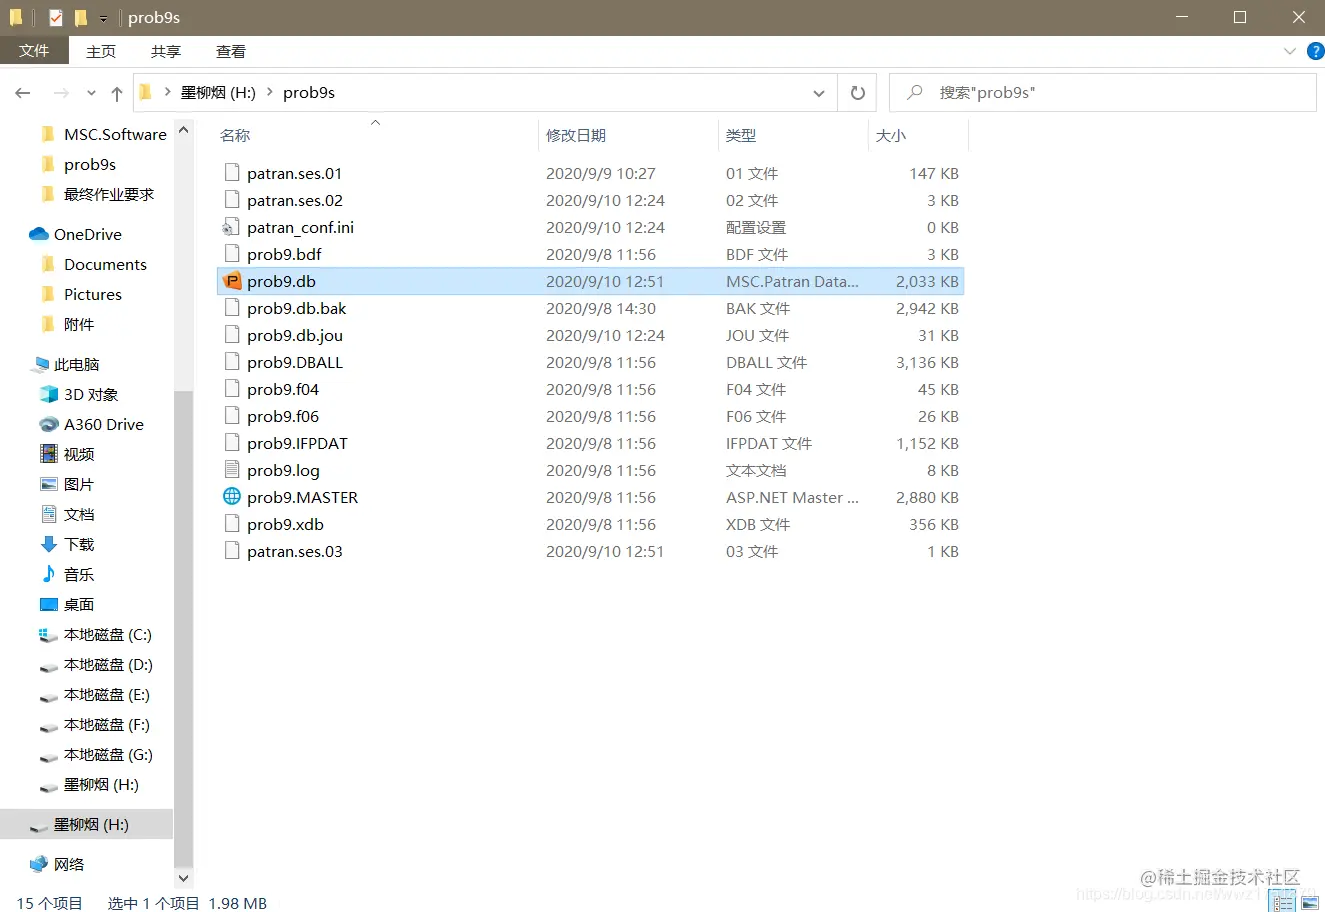
Task: Click the prob9.xdb file icon
Action: click(232, 524)
